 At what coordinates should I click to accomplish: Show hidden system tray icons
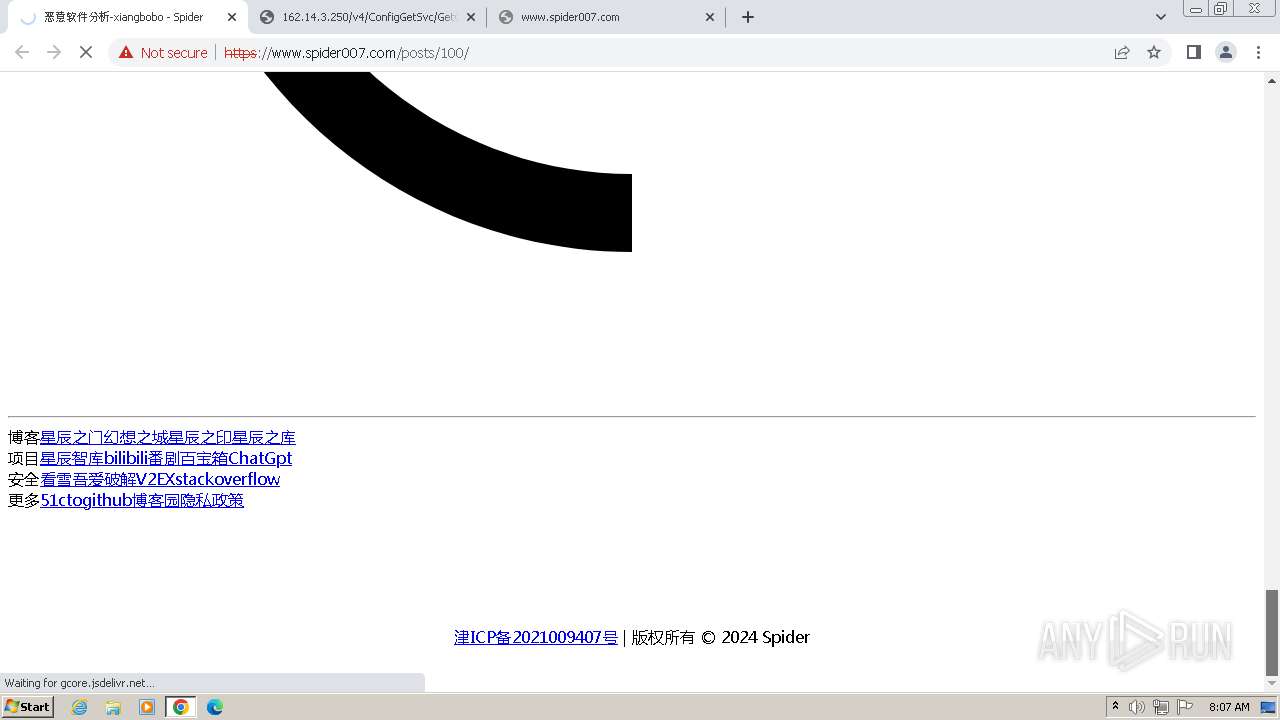1116,707
